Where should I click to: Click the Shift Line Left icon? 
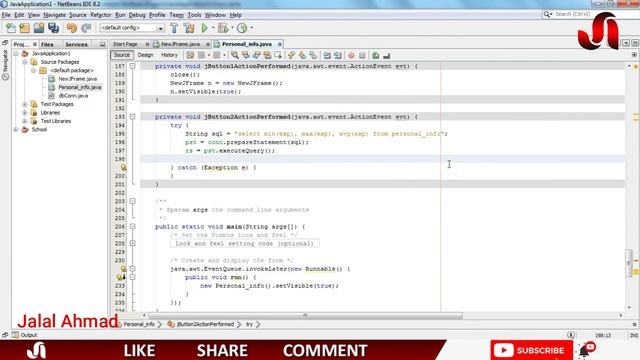[327, 55]
